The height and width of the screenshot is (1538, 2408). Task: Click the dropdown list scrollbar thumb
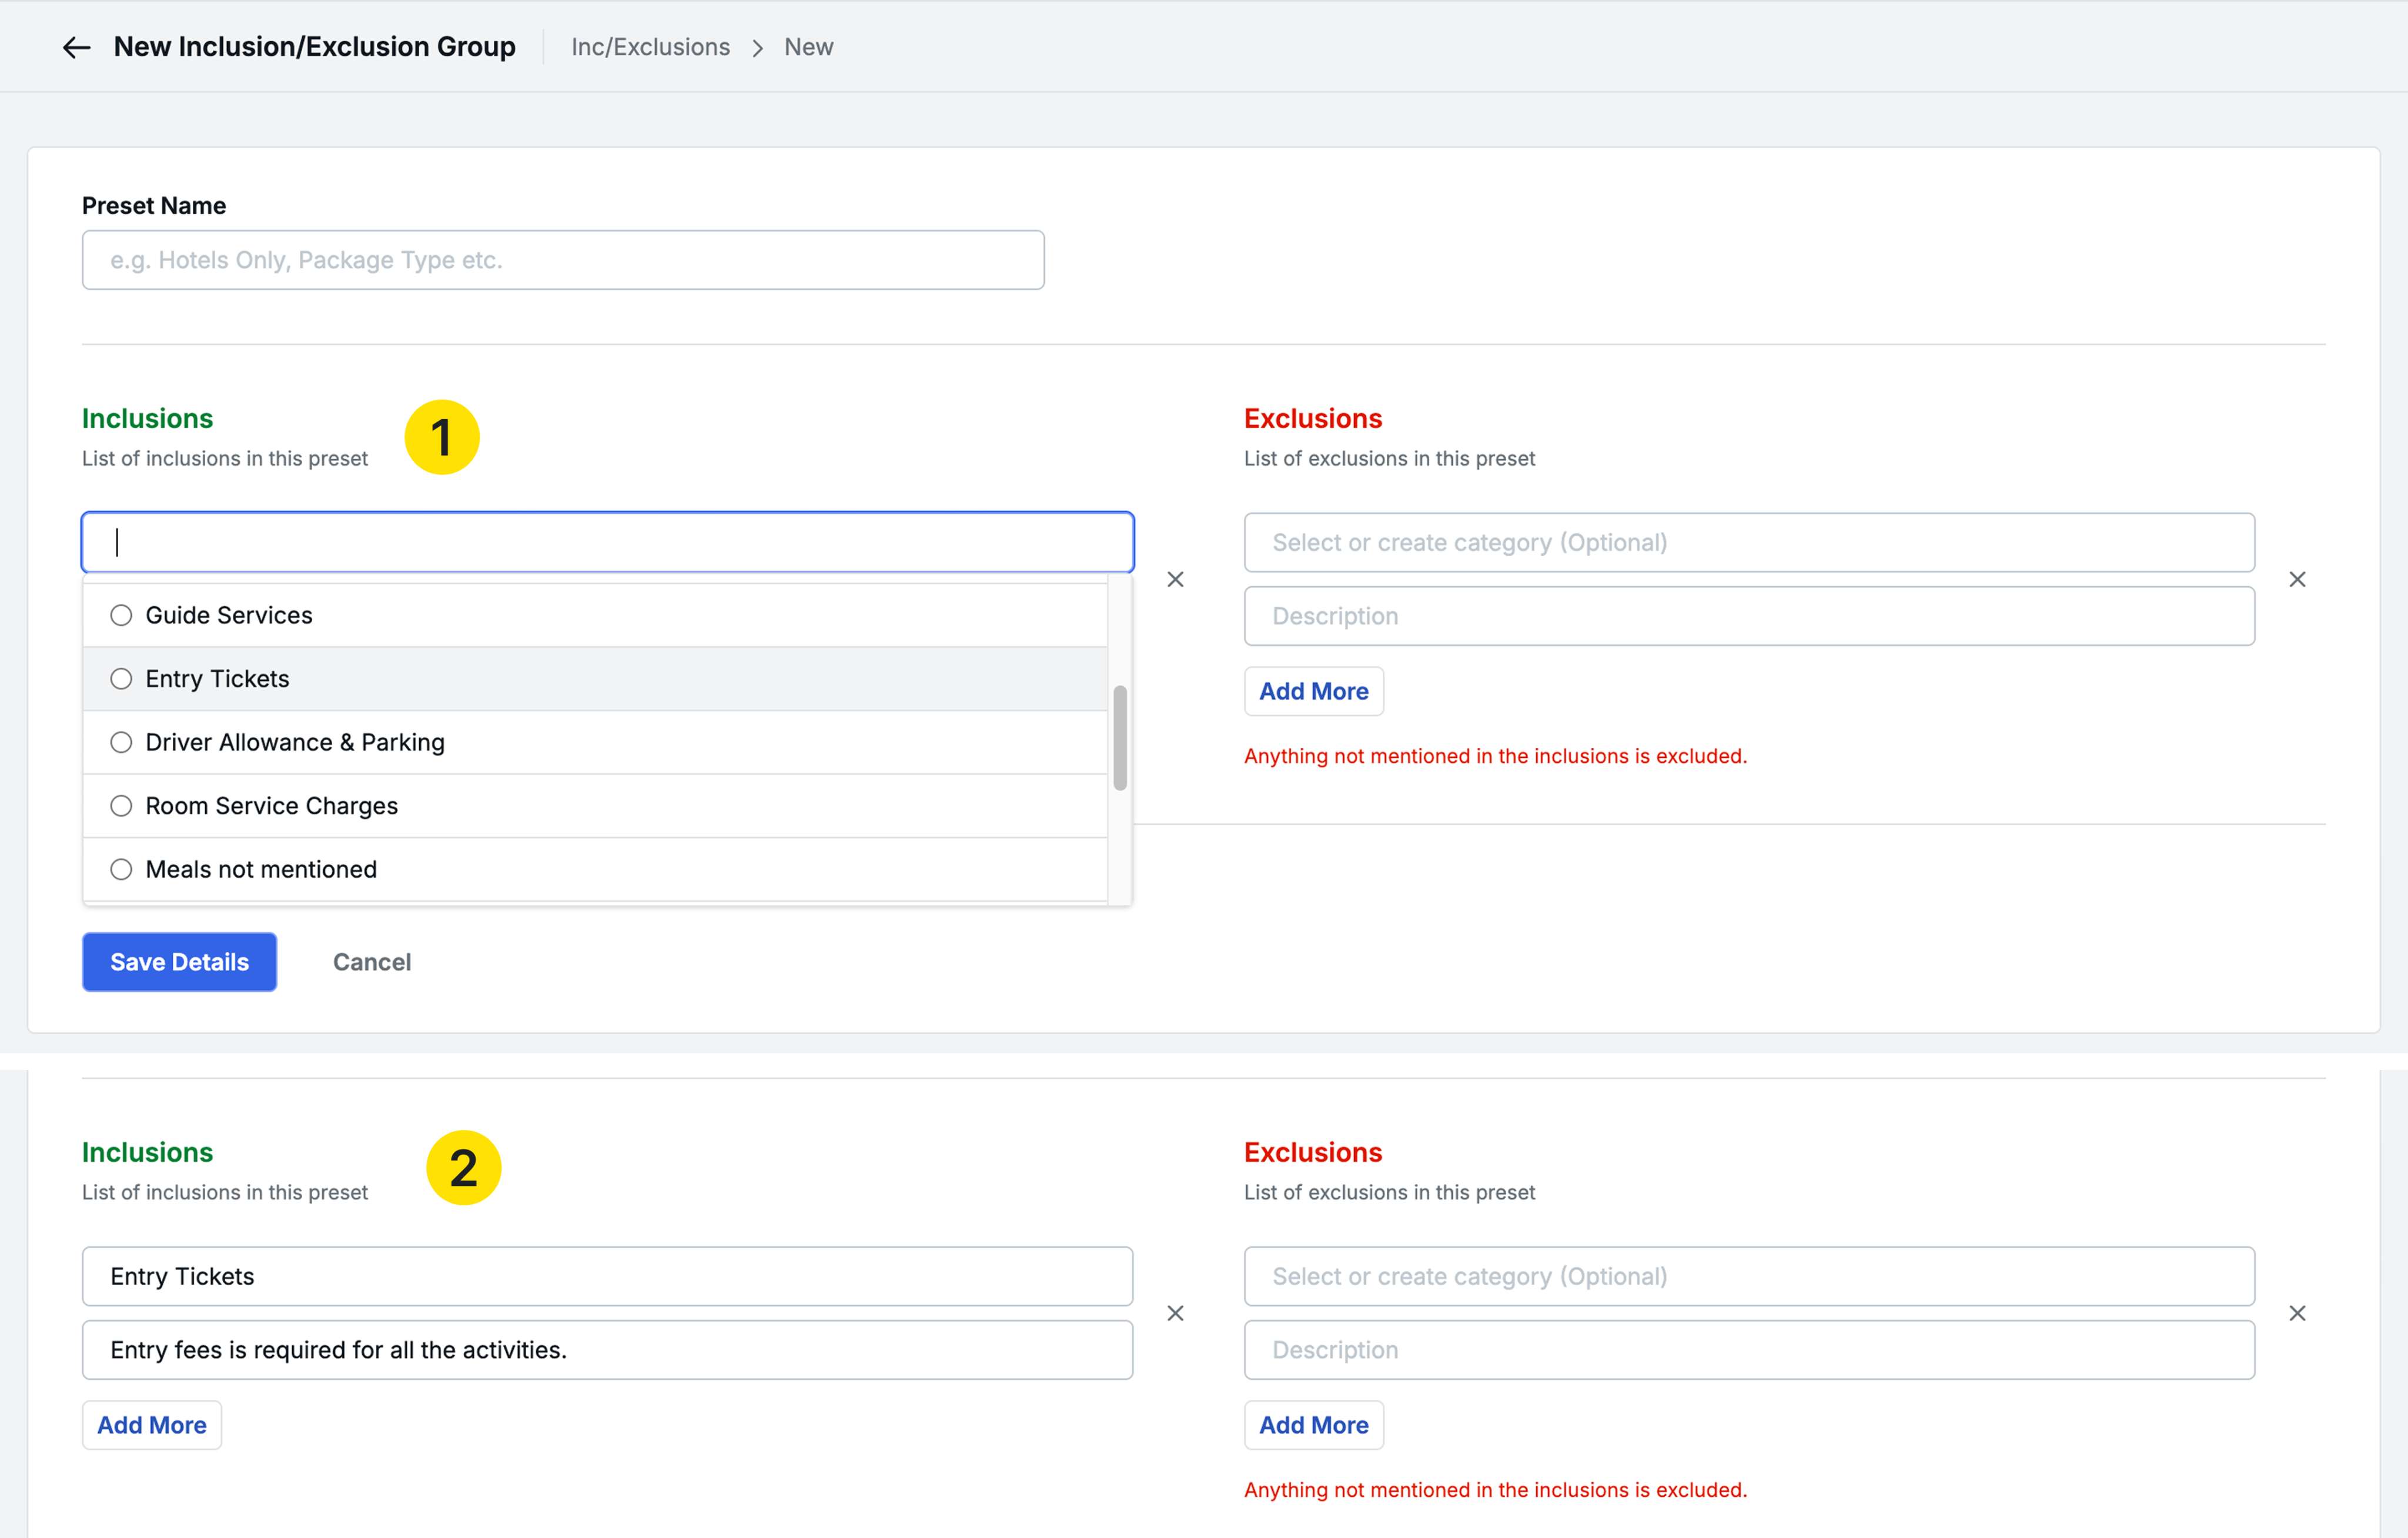click(x=1120, y=738)
